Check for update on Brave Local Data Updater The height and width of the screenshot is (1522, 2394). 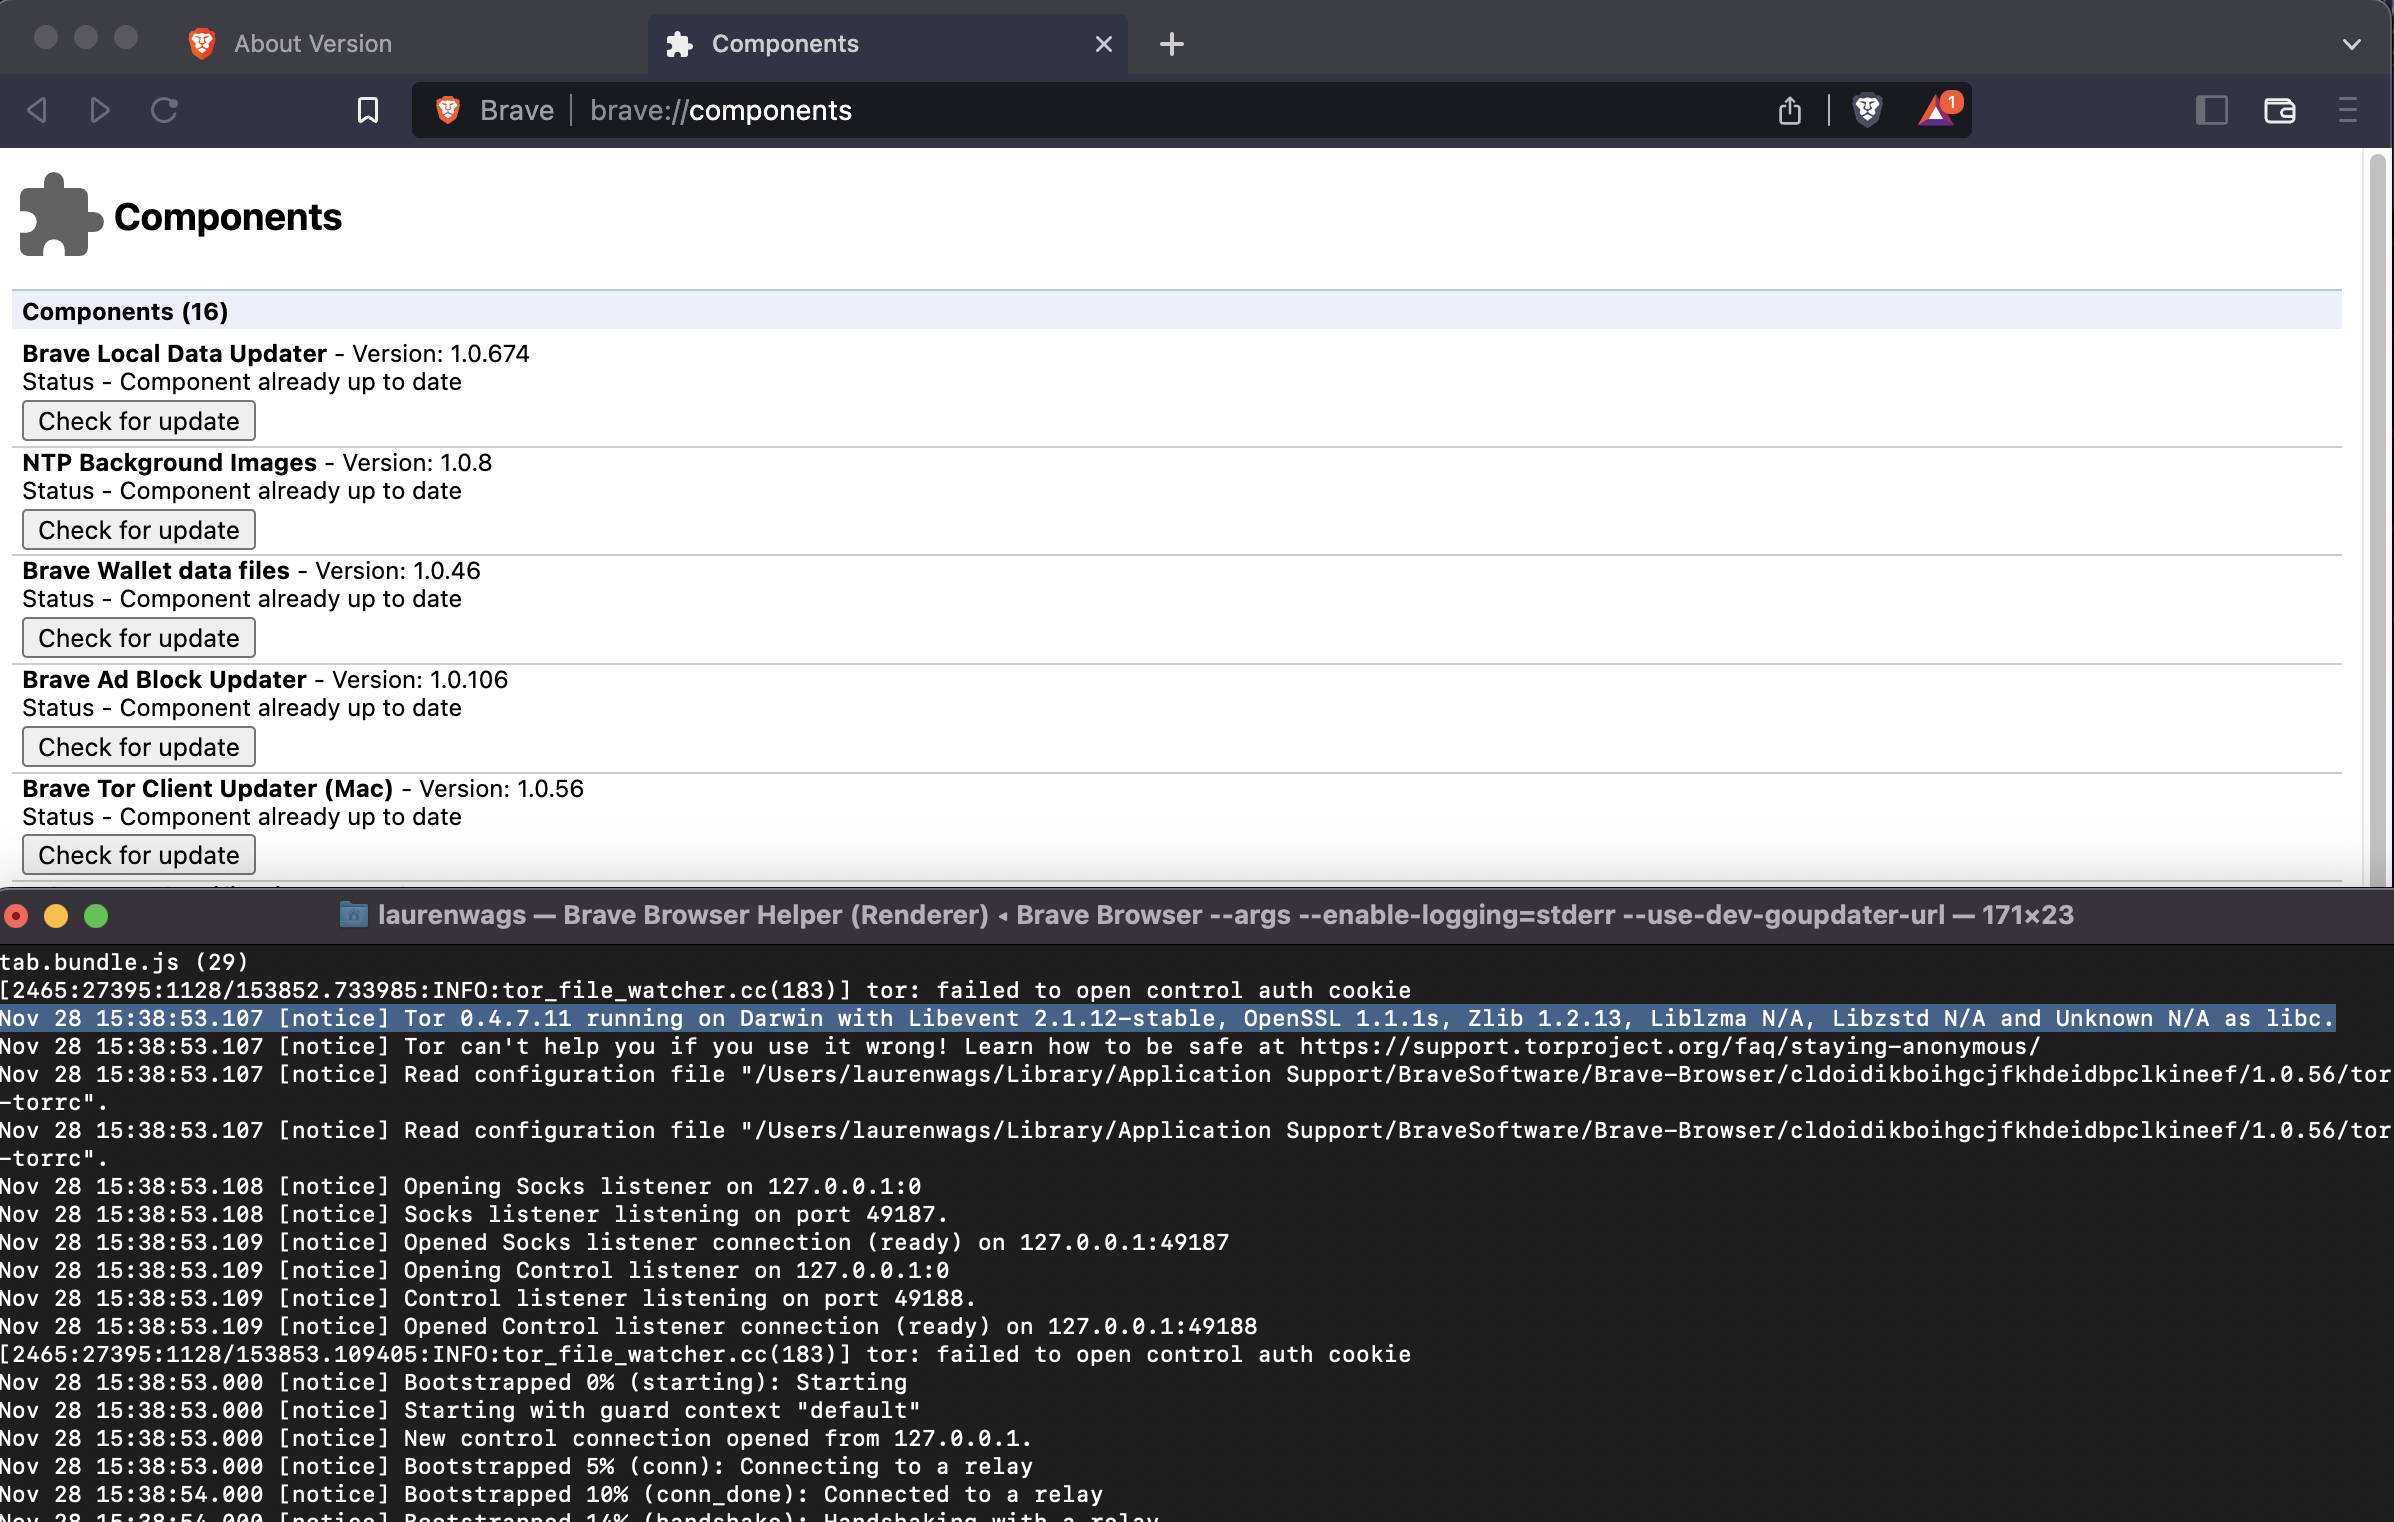(x=138, y=420)
